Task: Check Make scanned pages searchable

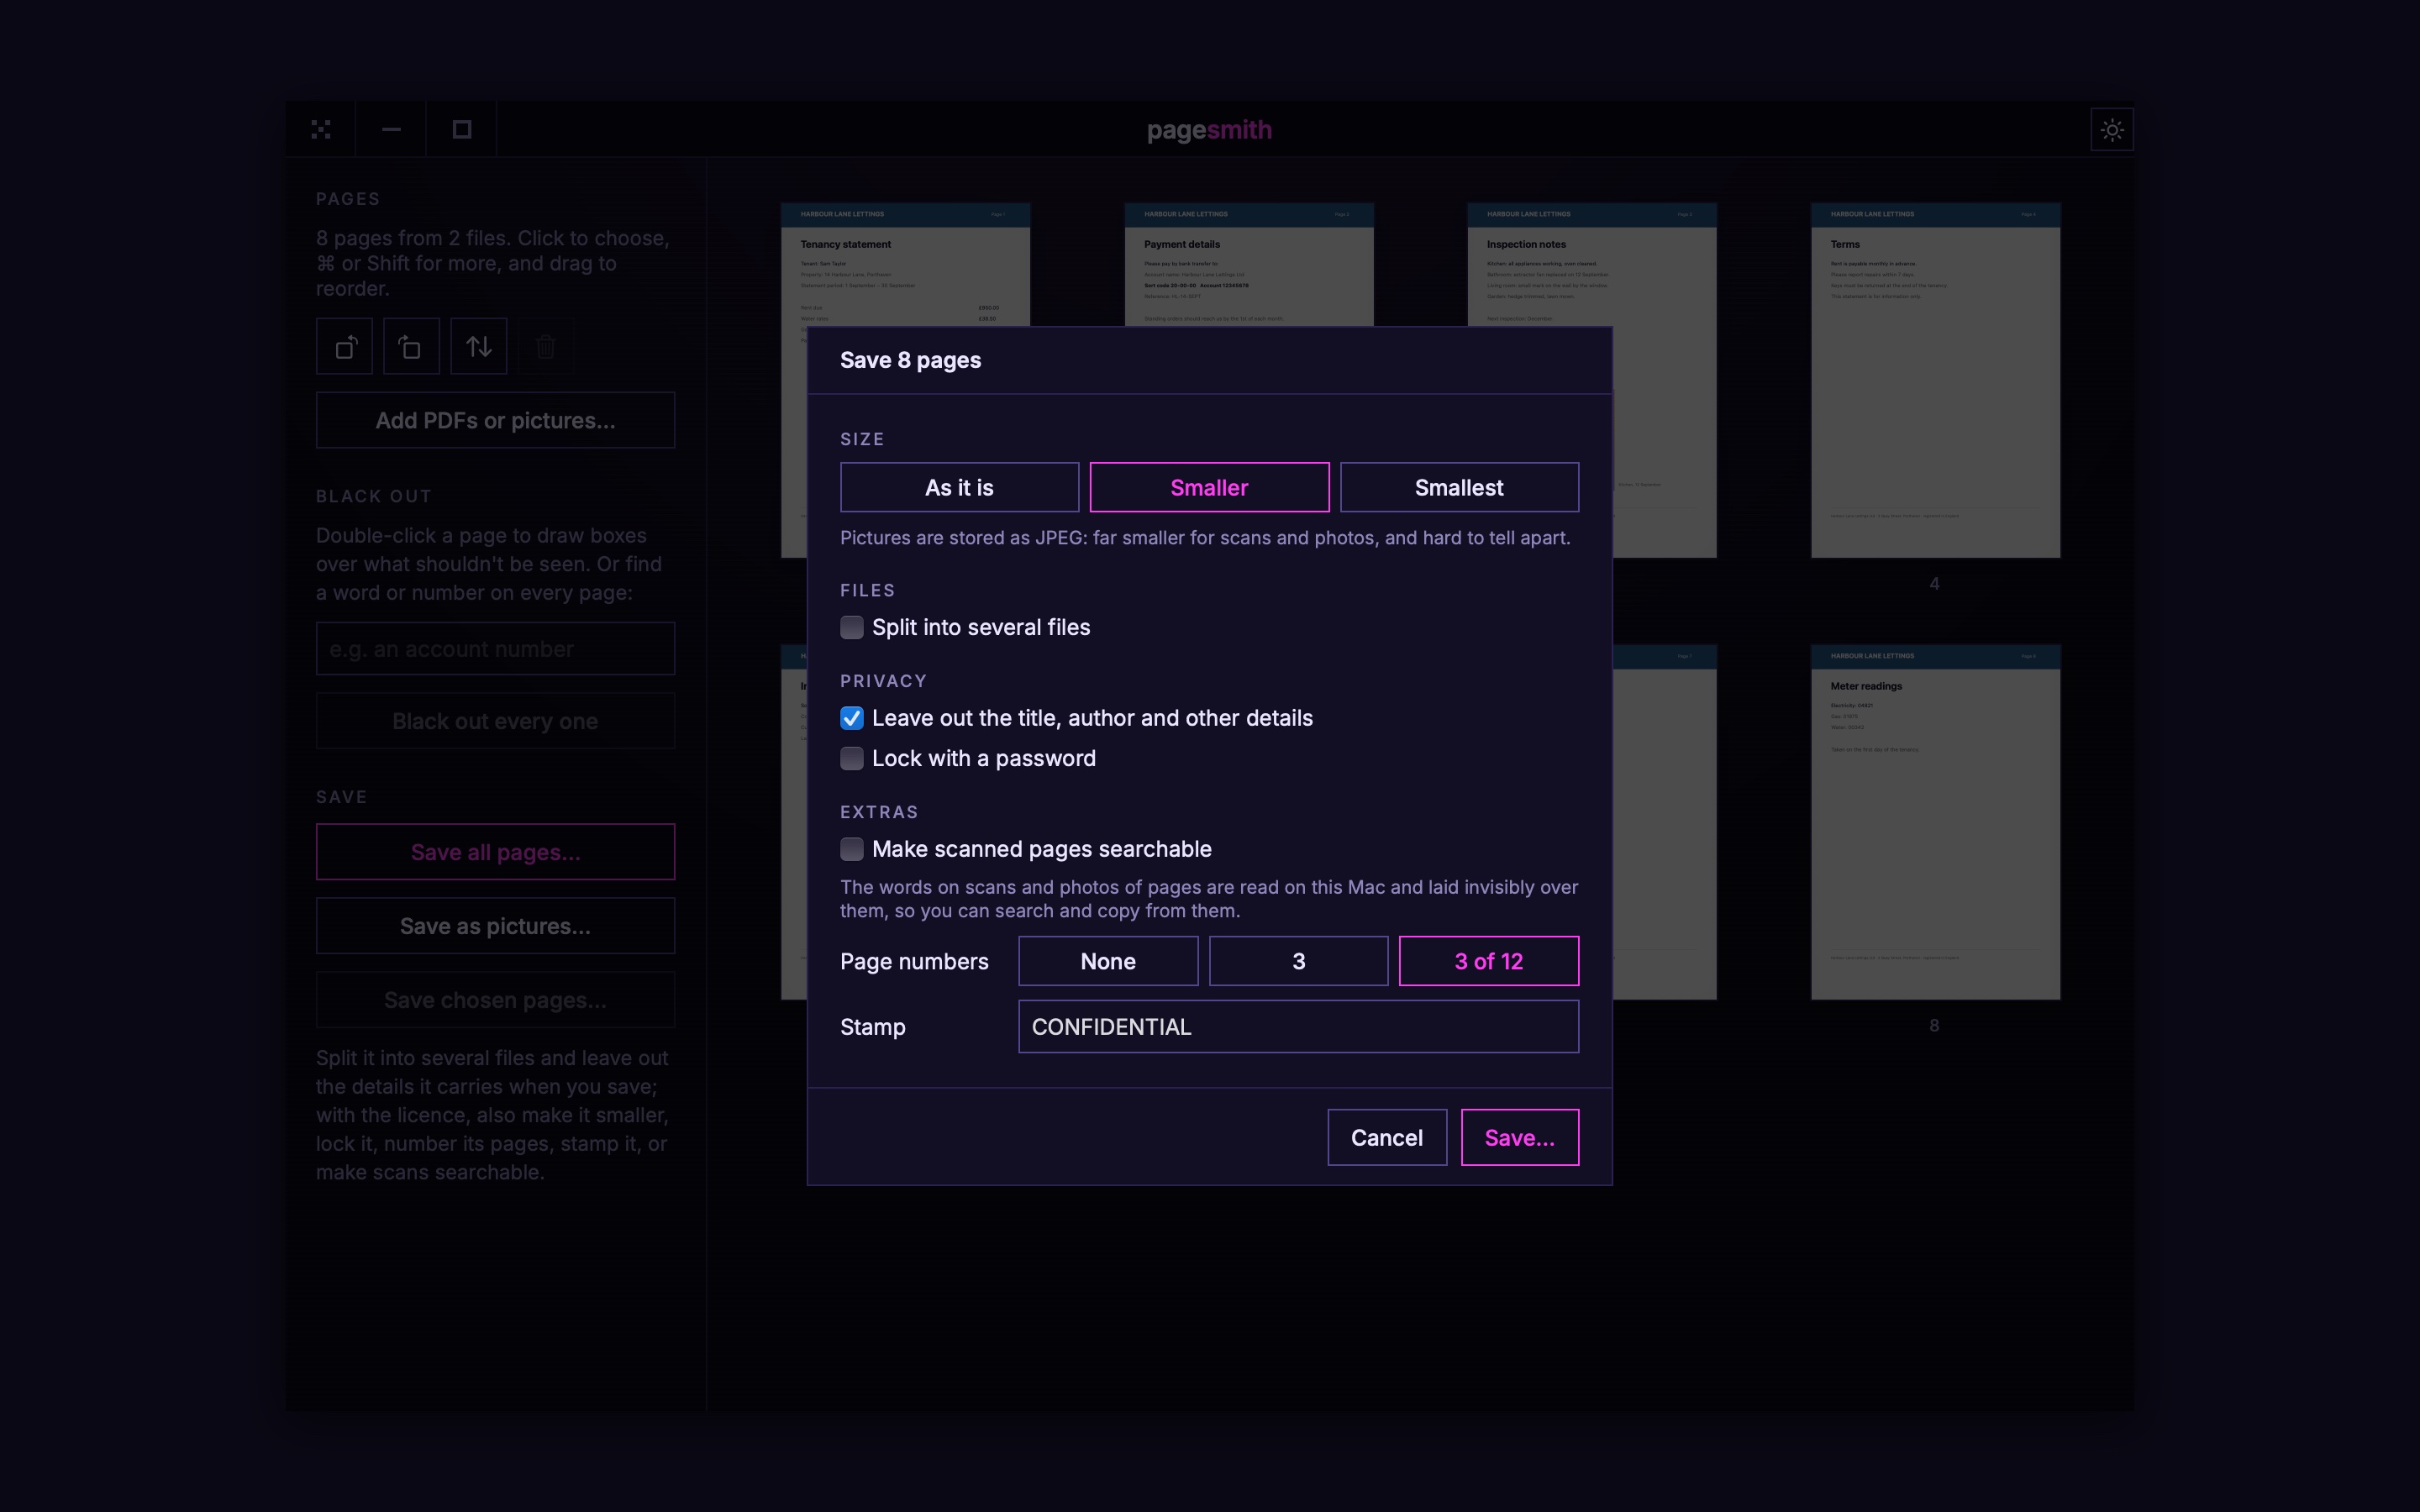Action: (851, 849)
